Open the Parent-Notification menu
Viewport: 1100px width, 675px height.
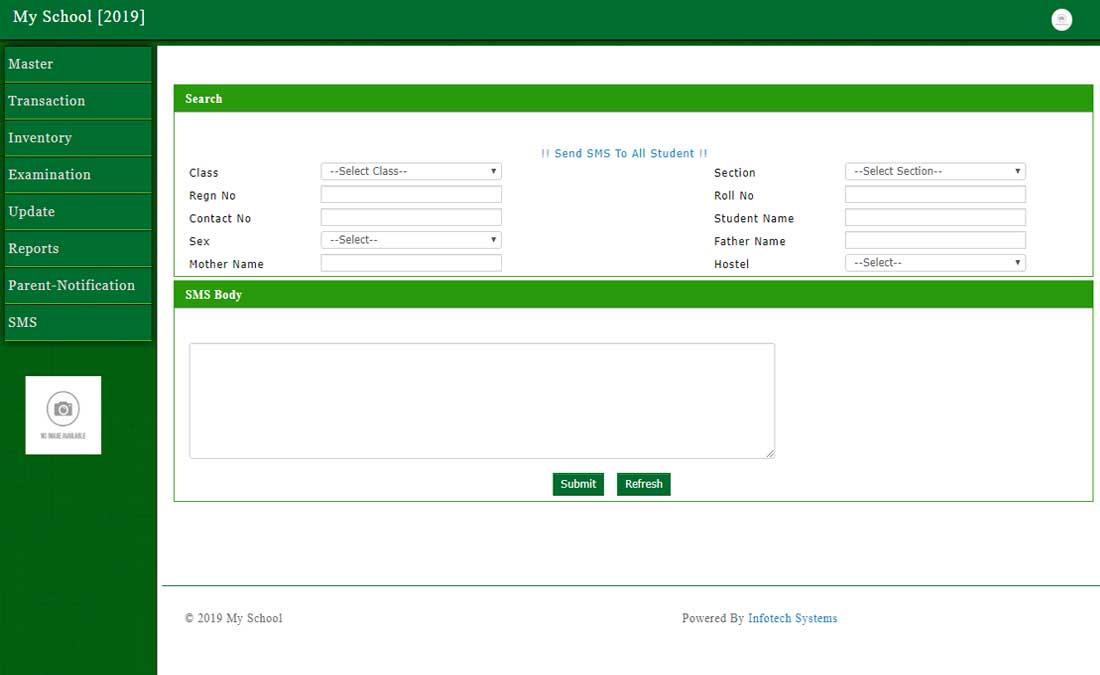tap(78, 286)
